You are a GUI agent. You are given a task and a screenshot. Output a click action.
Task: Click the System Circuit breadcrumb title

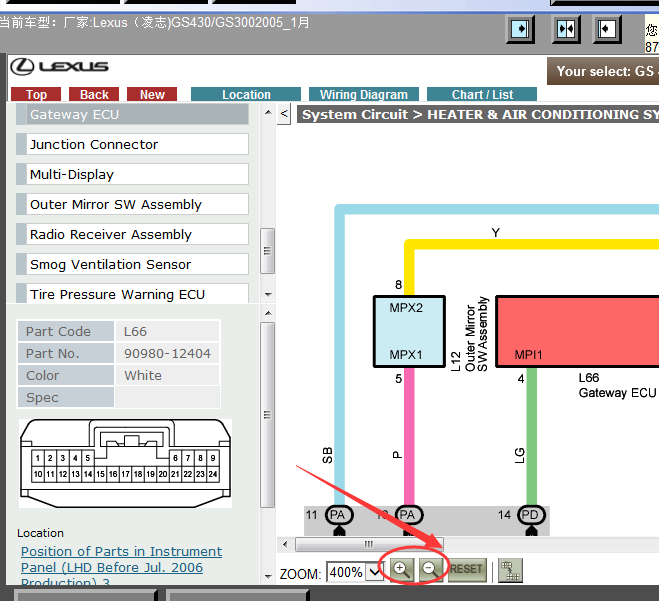pos(478,114)
